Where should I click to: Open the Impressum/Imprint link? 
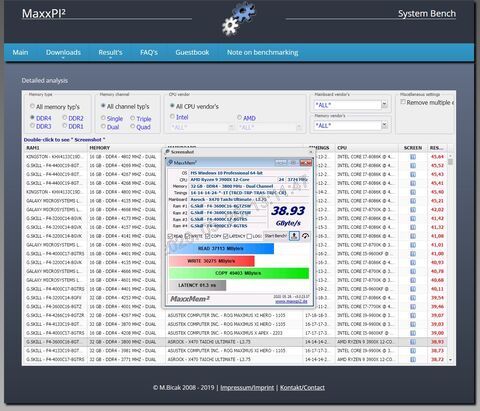coord(247,388)
